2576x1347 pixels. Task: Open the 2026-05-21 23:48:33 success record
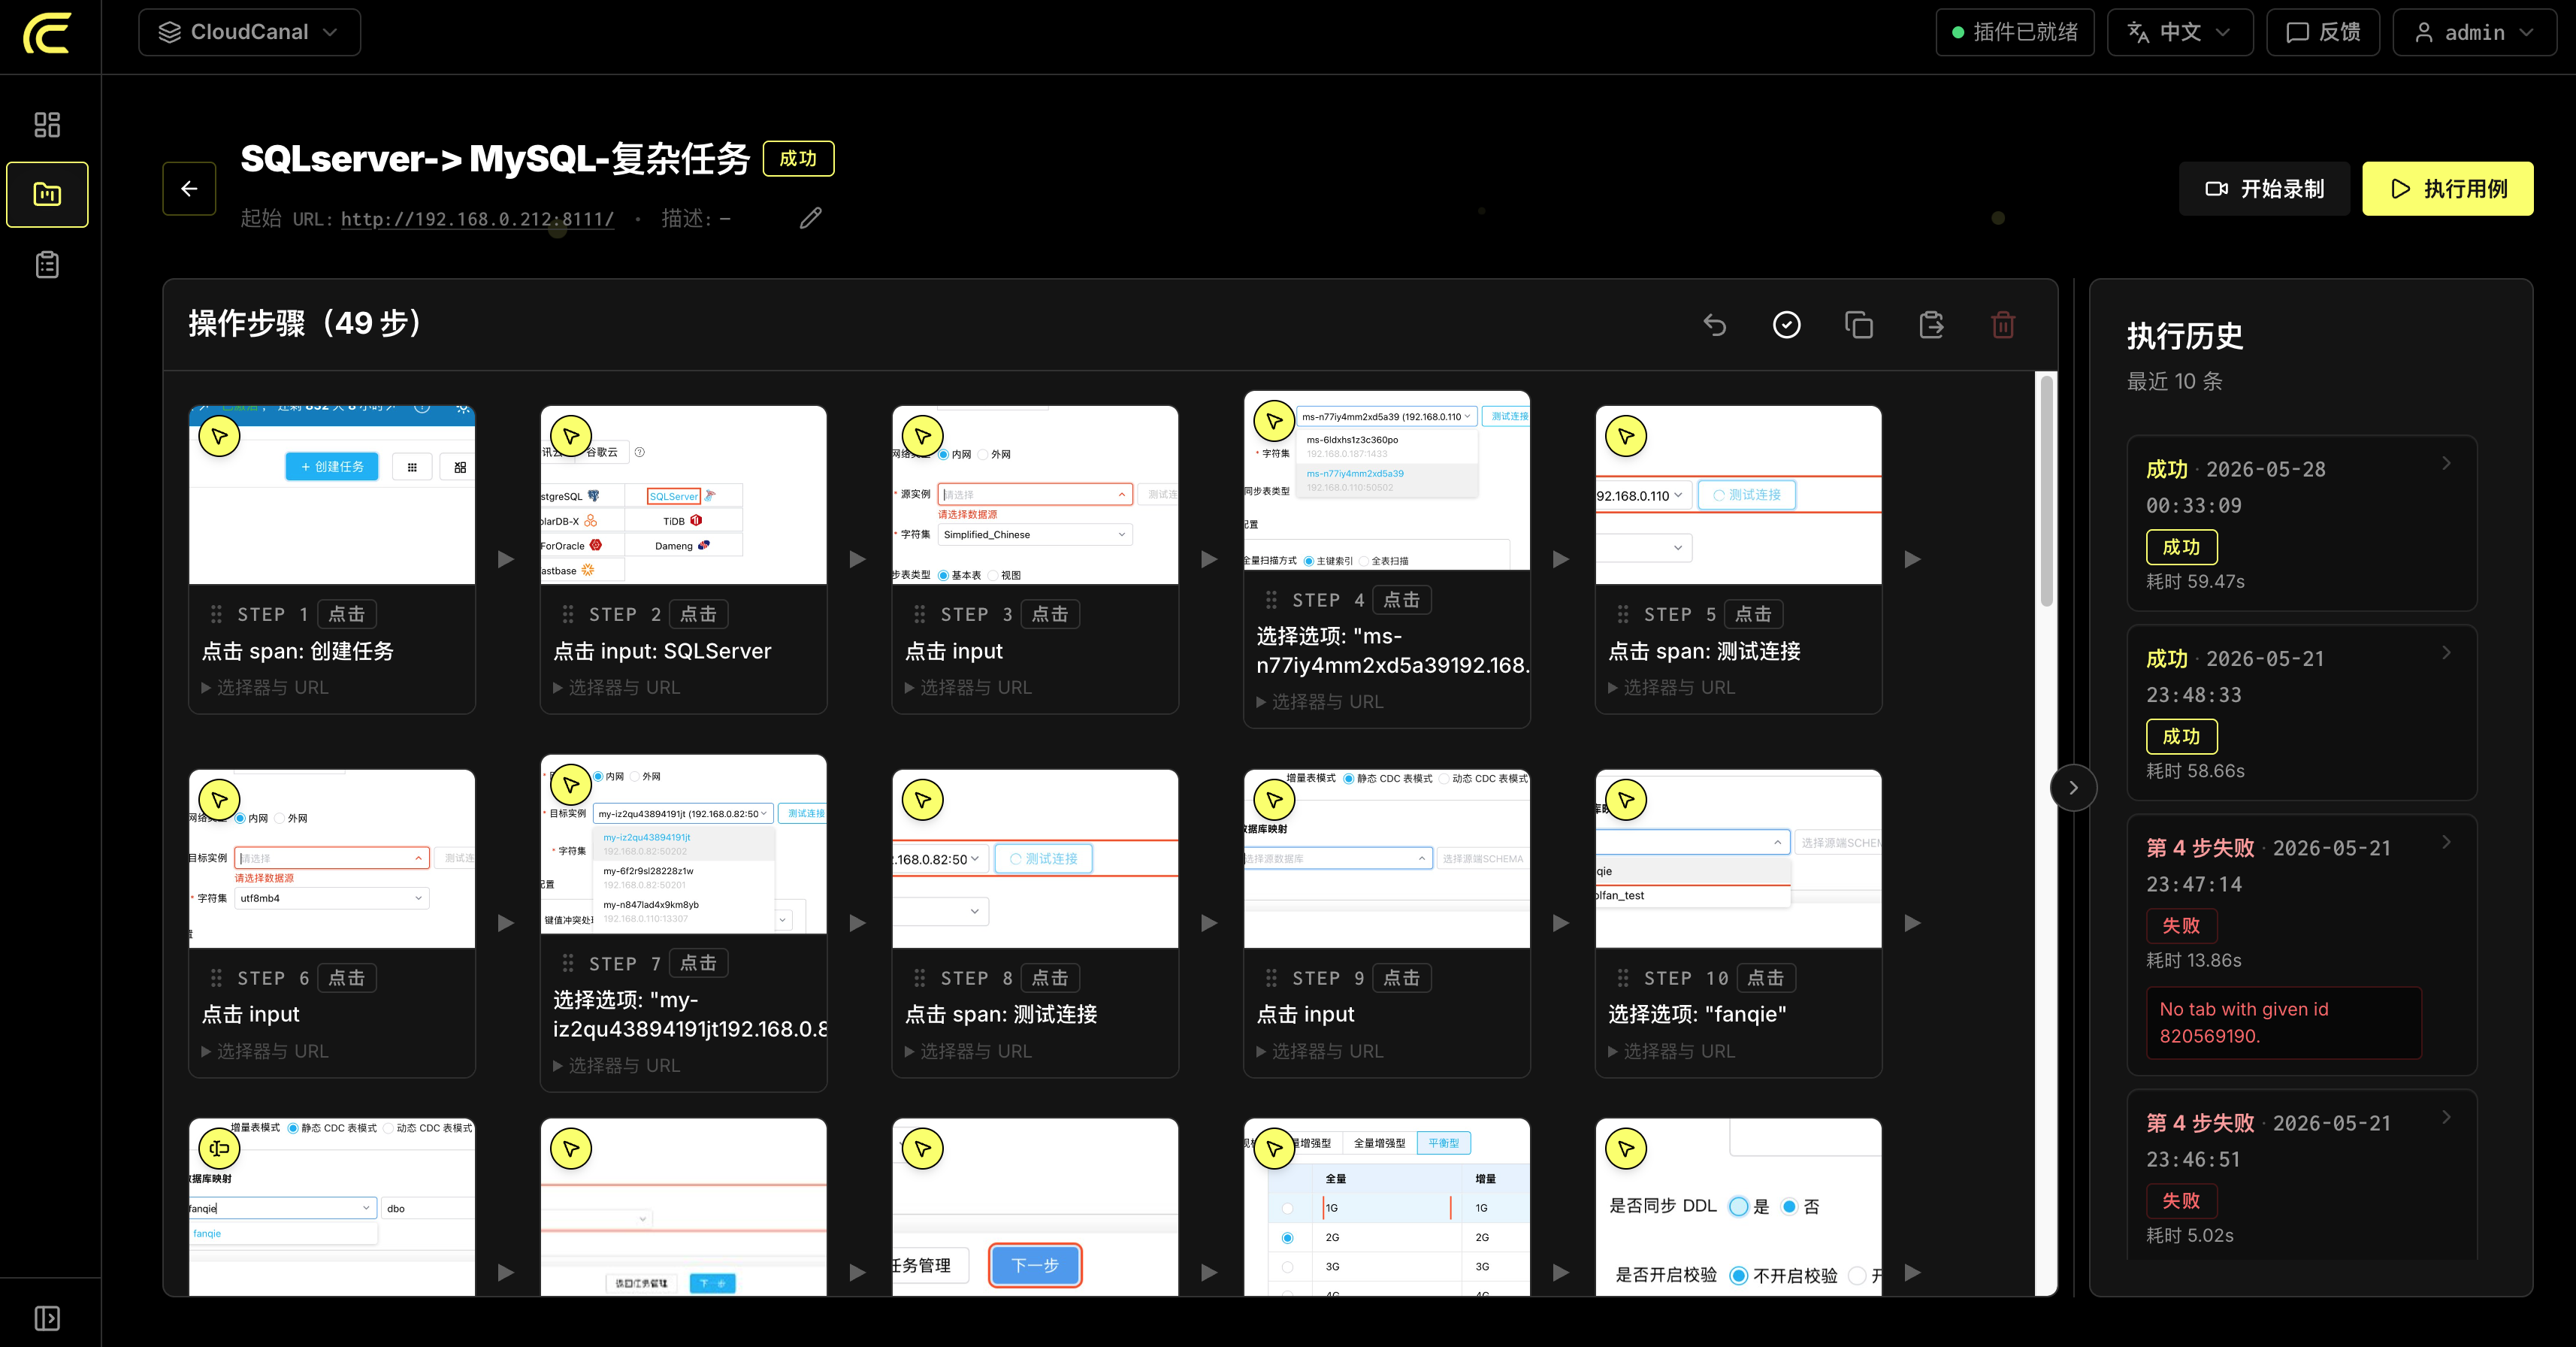pyautogui.click(x=2301, y=712)
